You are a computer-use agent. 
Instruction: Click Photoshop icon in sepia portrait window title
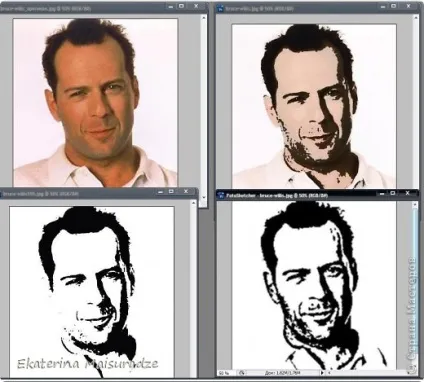click(220, 9)
